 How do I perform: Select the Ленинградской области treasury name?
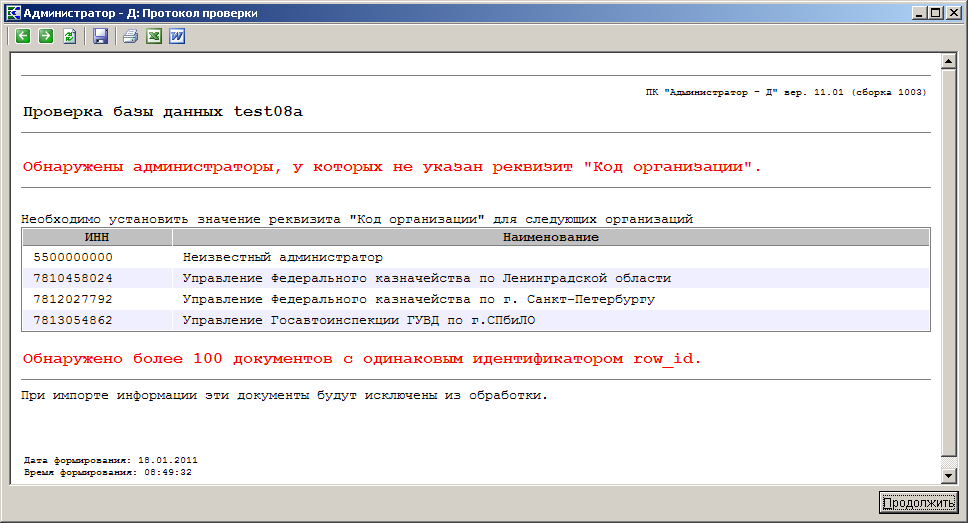427,278
